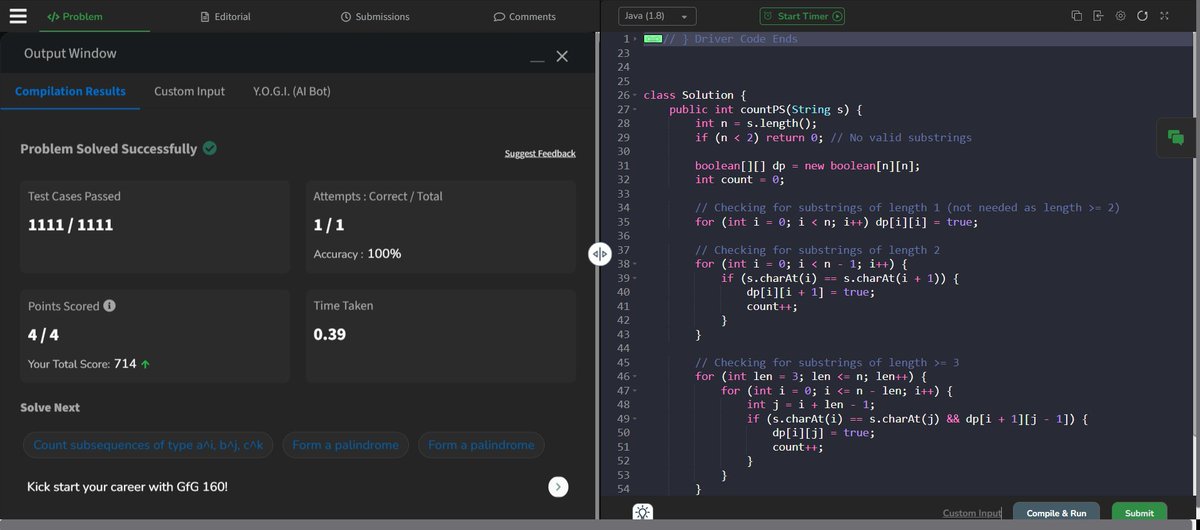Open the chat bubble side widget
Image resolution: width=1200 pixels, height=530 pixels.
(1176, 138)
